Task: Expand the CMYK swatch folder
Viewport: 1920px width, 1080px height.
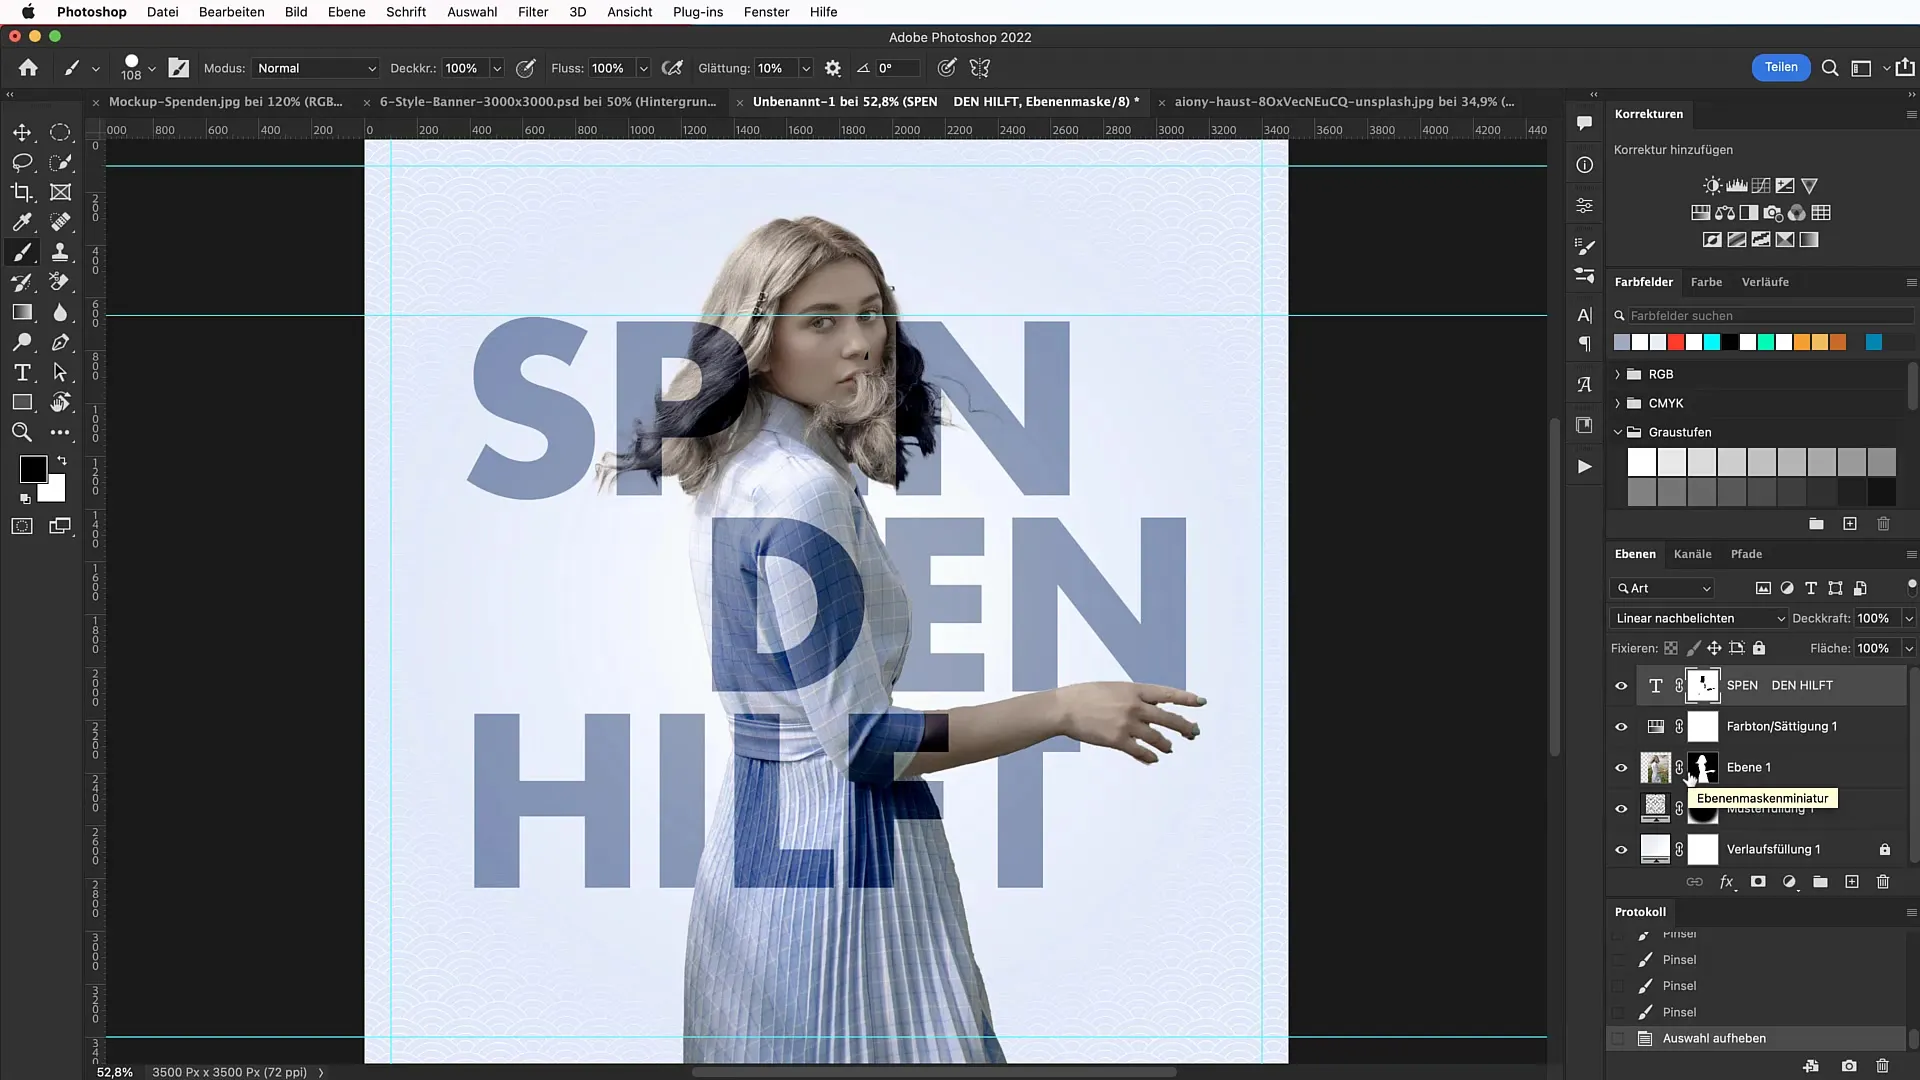Action: coord(1618,403)
